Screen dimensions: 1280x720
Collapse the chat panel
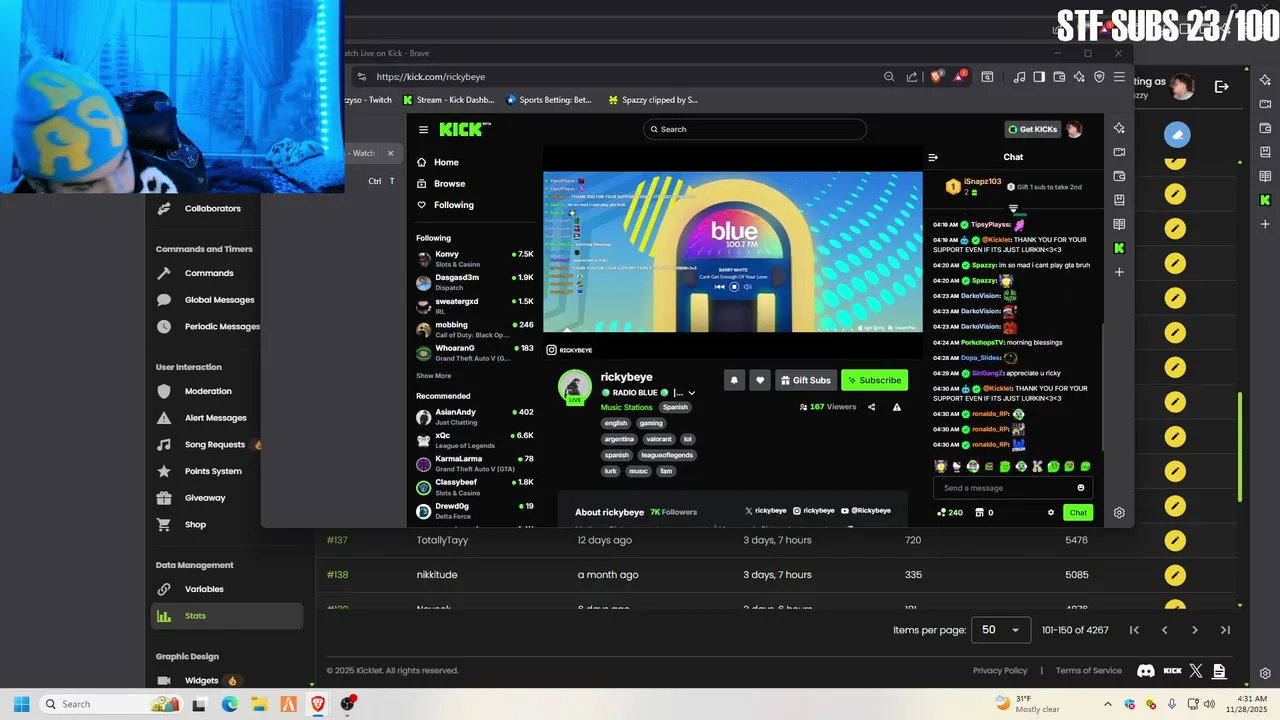pos(933,157)
